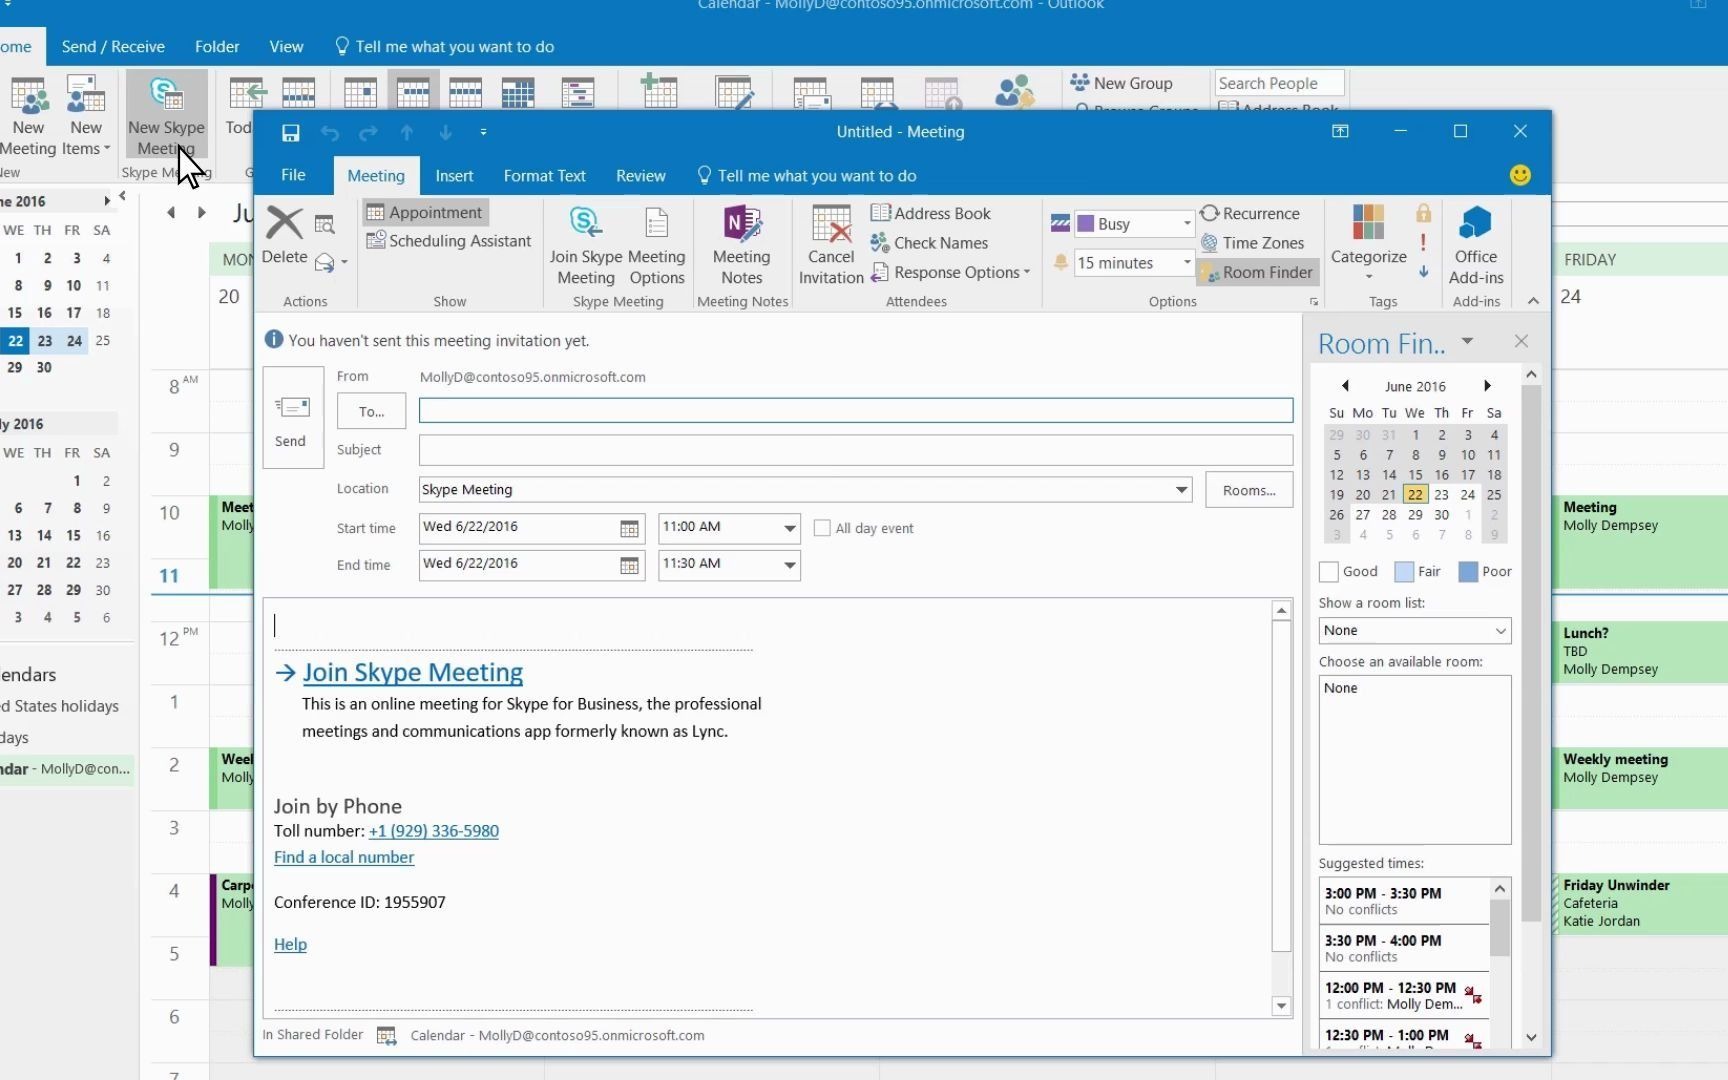Open Meeting Options in Skype Meeting group
This screenshot has height=1080, width=1728.
pyautogui.click(x=657, y=246)
